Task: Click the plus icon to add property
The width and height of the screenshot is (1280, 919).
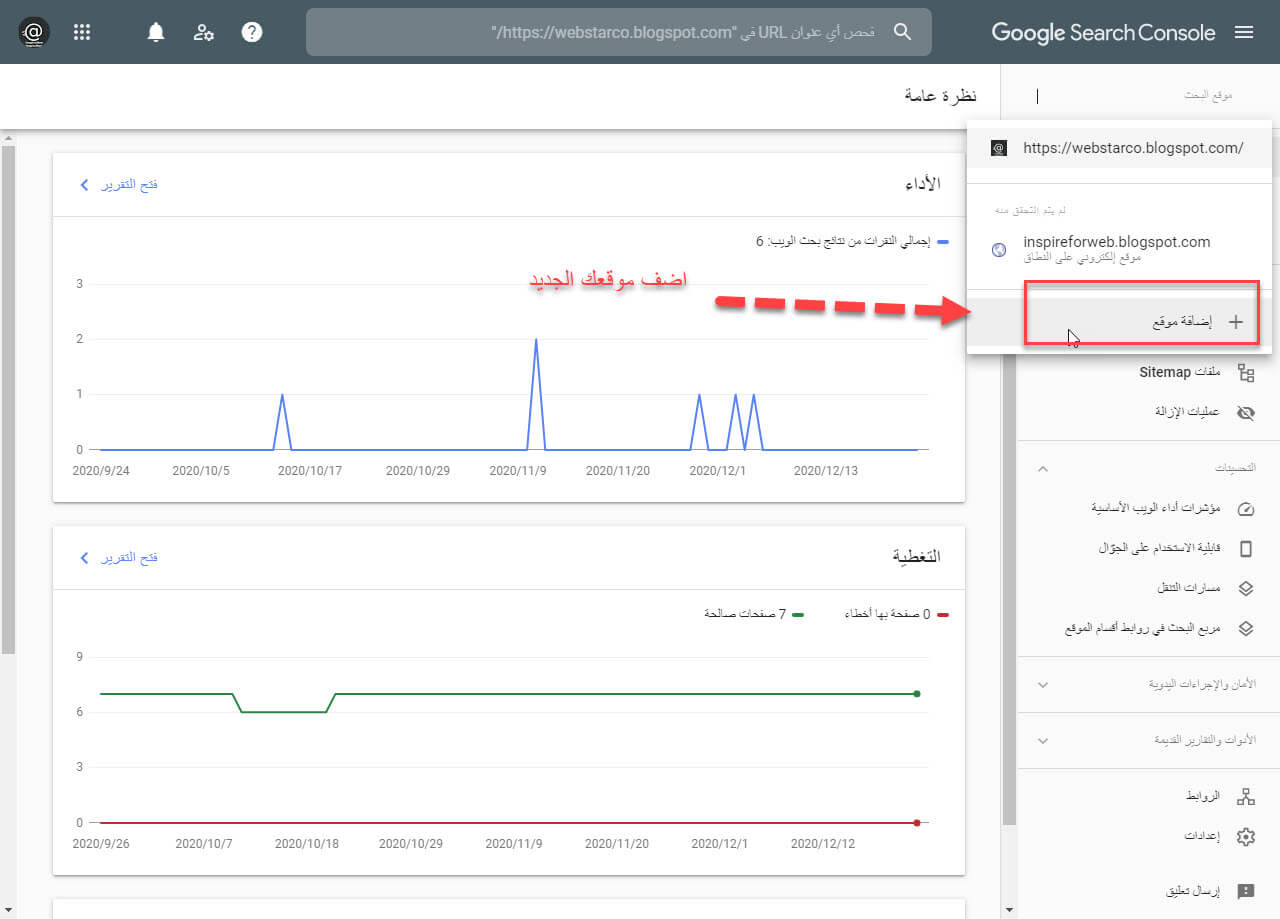Action: 1235,322
